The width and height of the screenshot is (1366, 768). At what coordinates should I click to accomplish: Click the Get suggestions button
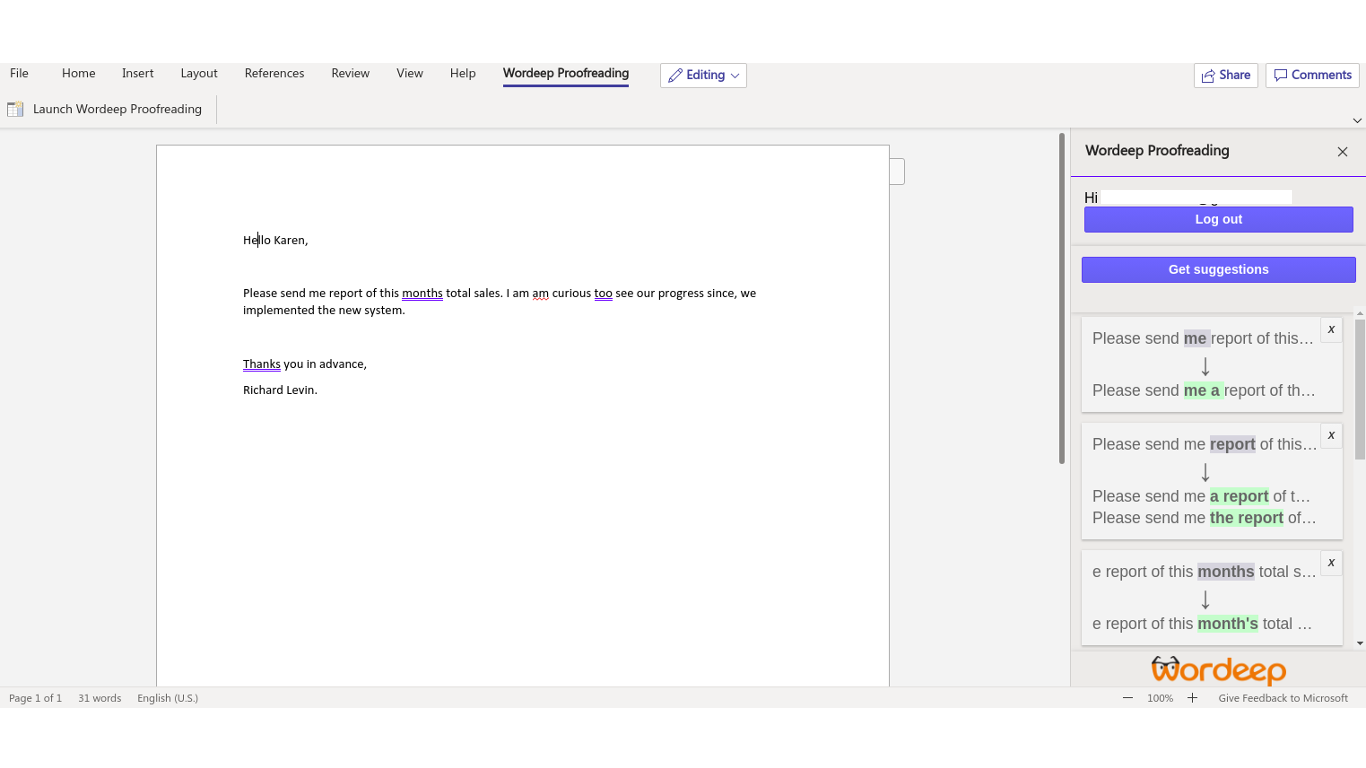1218,269
